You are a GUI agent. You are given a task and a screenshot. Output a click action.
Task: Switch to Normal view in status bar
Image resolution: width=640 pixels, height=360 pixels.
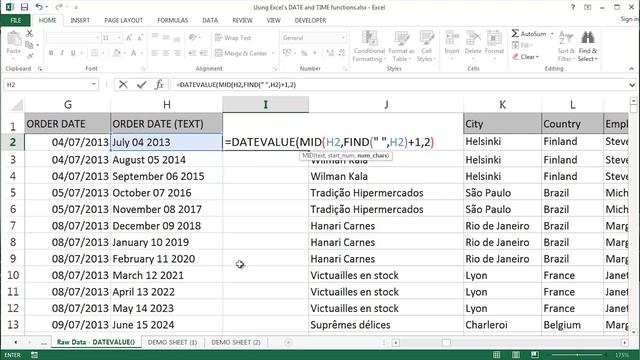(x=497, y=355)
